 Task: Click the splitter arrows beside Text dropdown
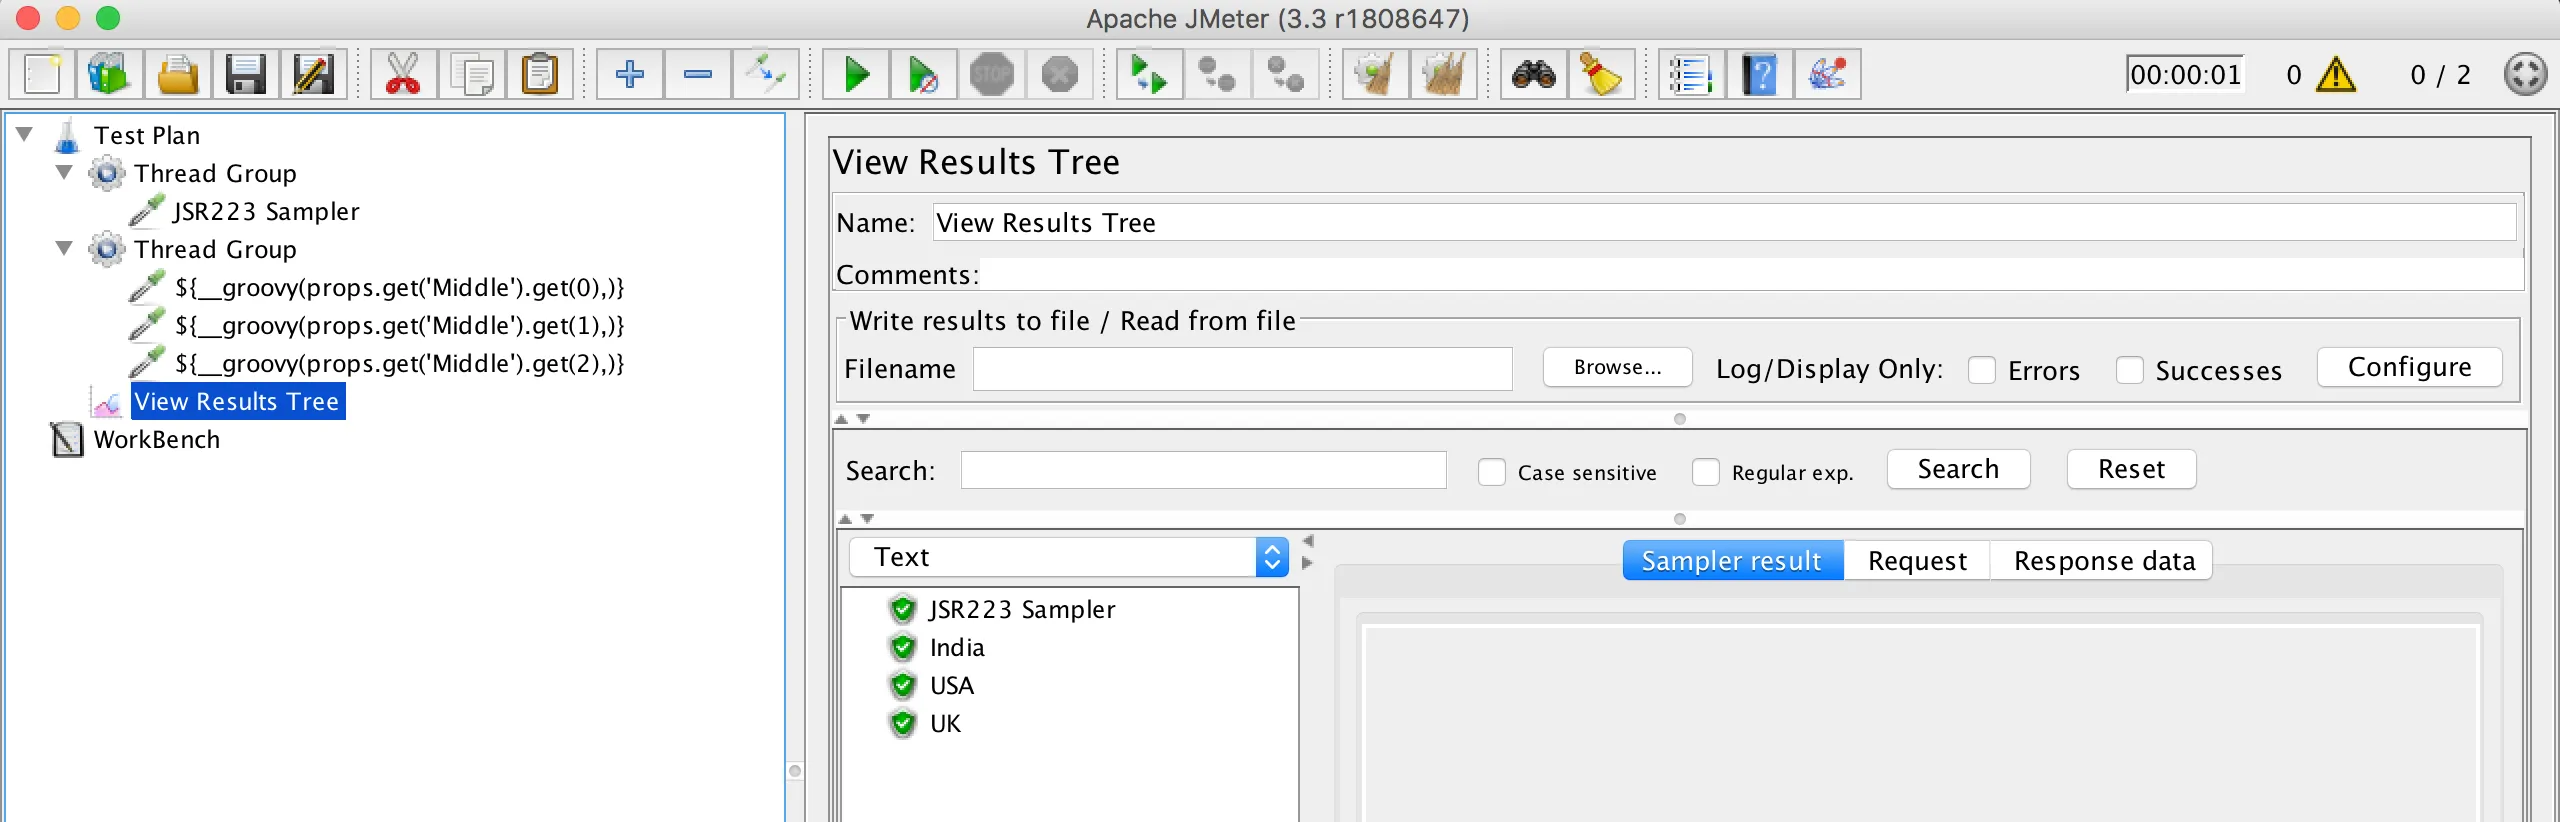(1307, 552)
